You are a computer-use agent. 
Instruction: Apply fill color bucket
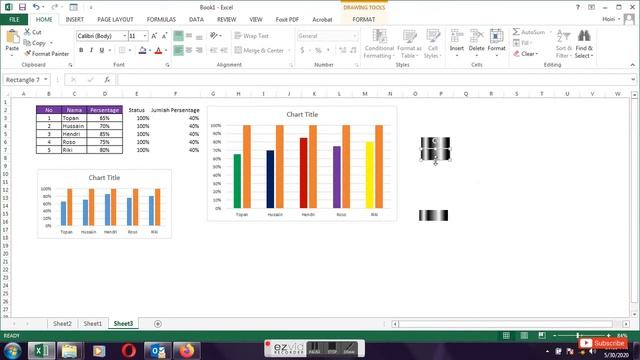(142, 50)
